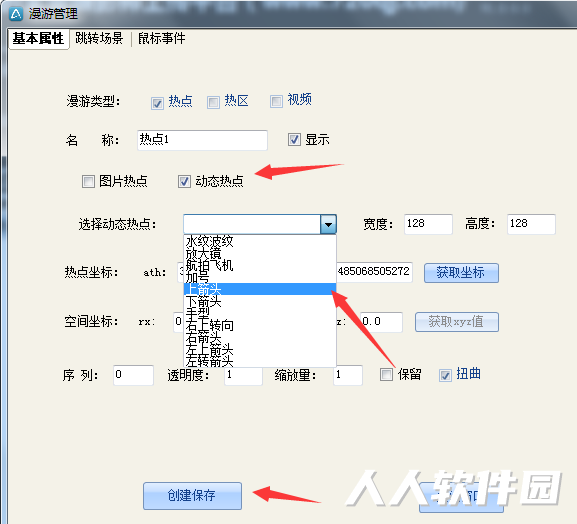Screen dimensions: 577x524
Task: Click the 宽度 input field
Action: (x=428, y=224)
